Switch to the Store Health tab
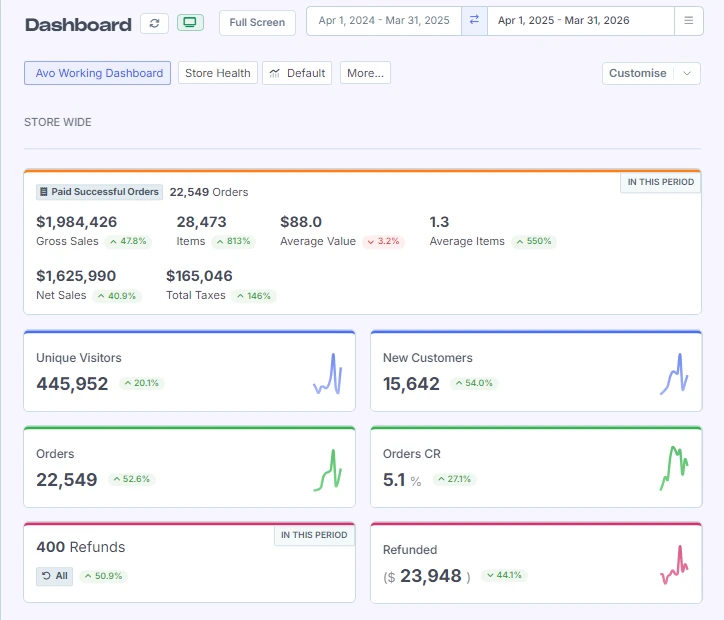This screenshot has width=724, height=620. [x=217, y=73]
